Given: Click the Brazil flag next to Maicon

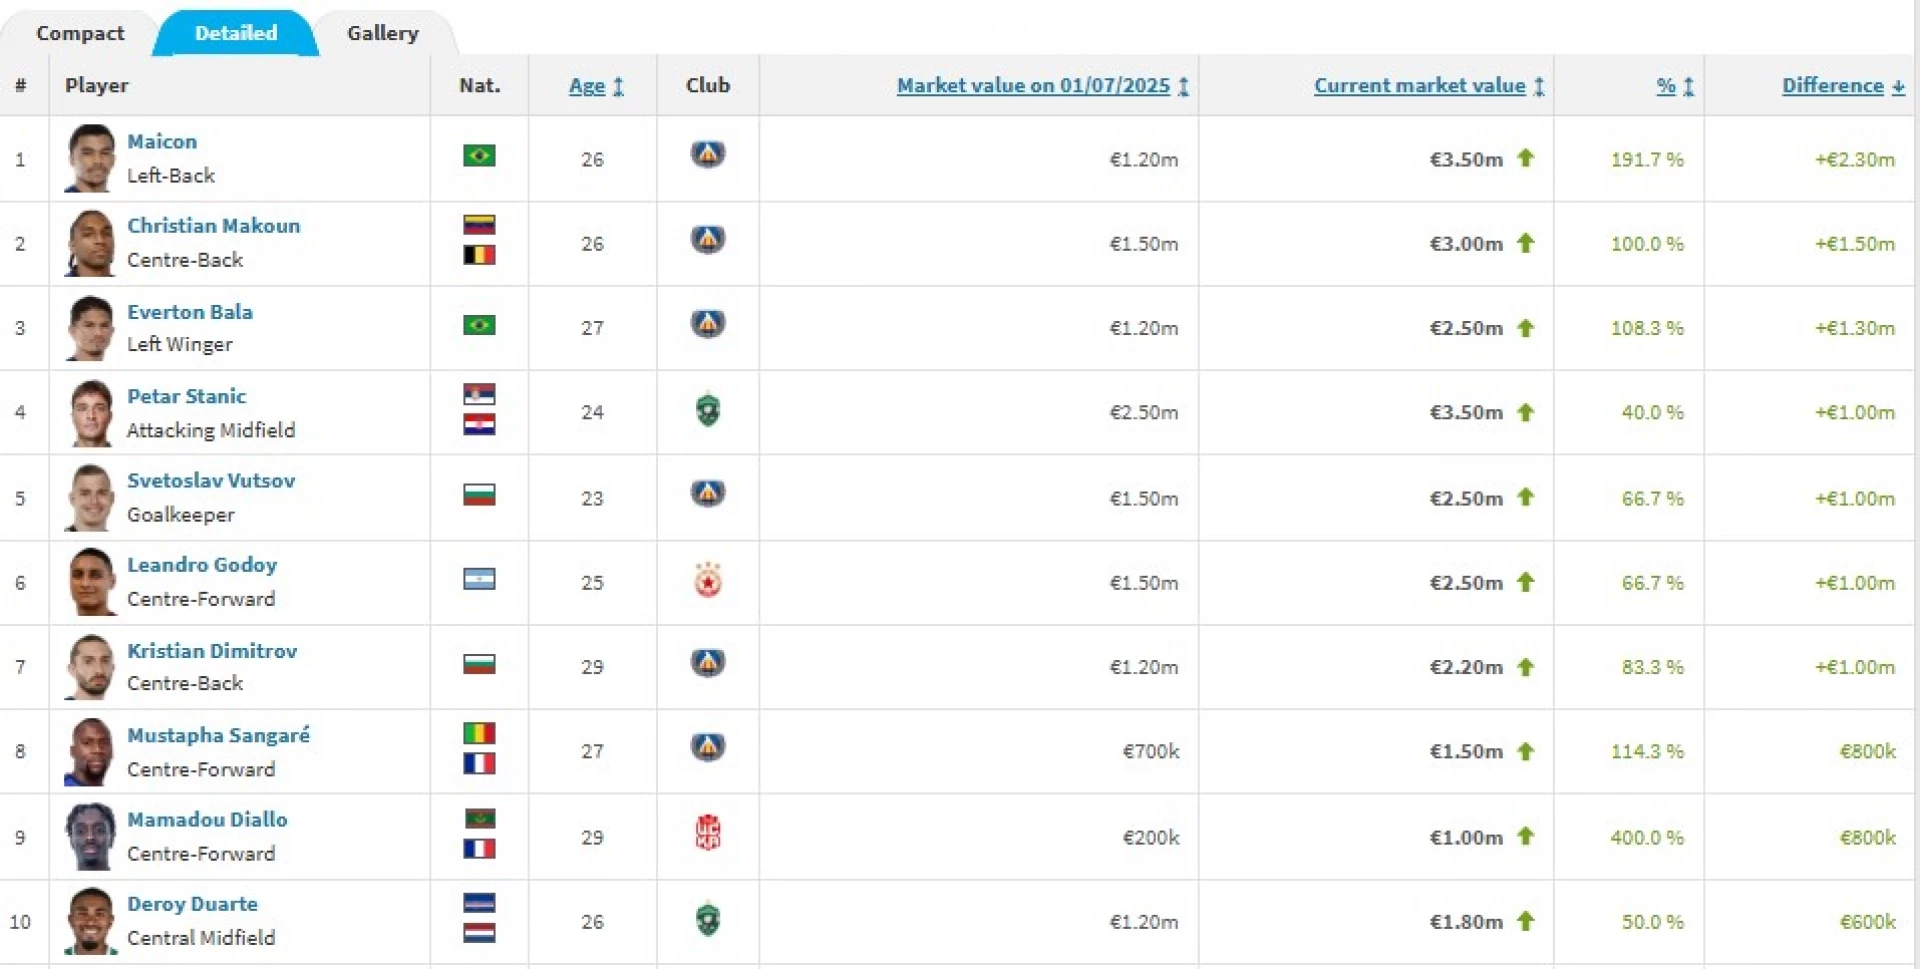Looking at the screenshot, I should pyautogui.click(x=479, y=156).
